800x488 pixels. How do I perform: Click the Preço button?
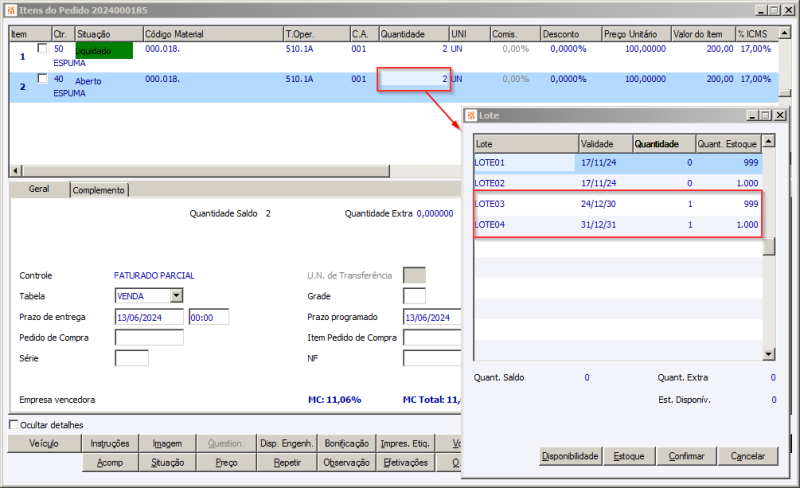[226, 462]
